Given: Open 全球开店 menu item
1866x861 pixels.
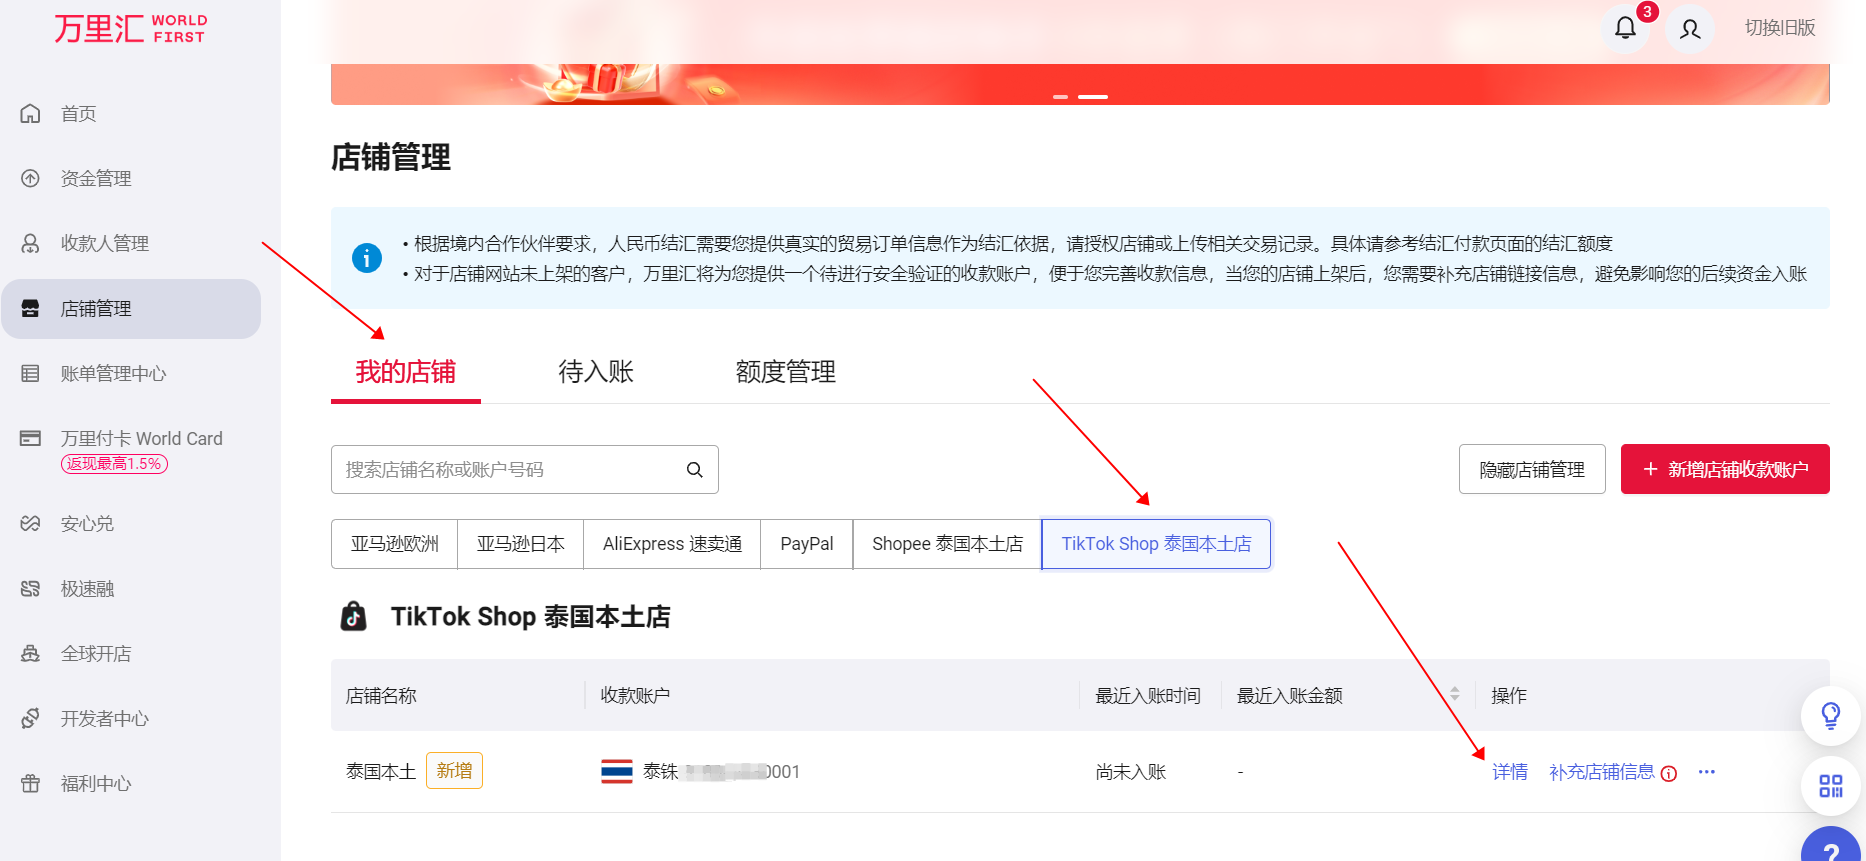Looking at the screenshot, I should pyautogui.click(x=96, y=654).
